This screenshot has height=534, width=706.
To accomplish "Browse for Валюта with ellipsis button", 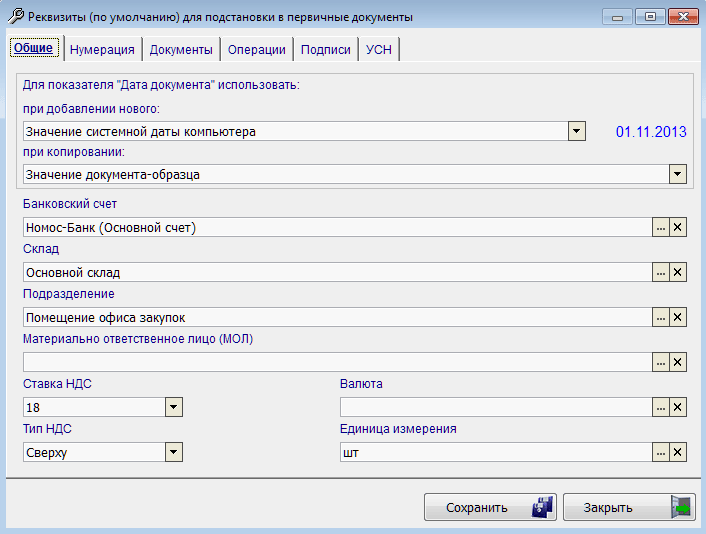I will click(x=661, y=407).
